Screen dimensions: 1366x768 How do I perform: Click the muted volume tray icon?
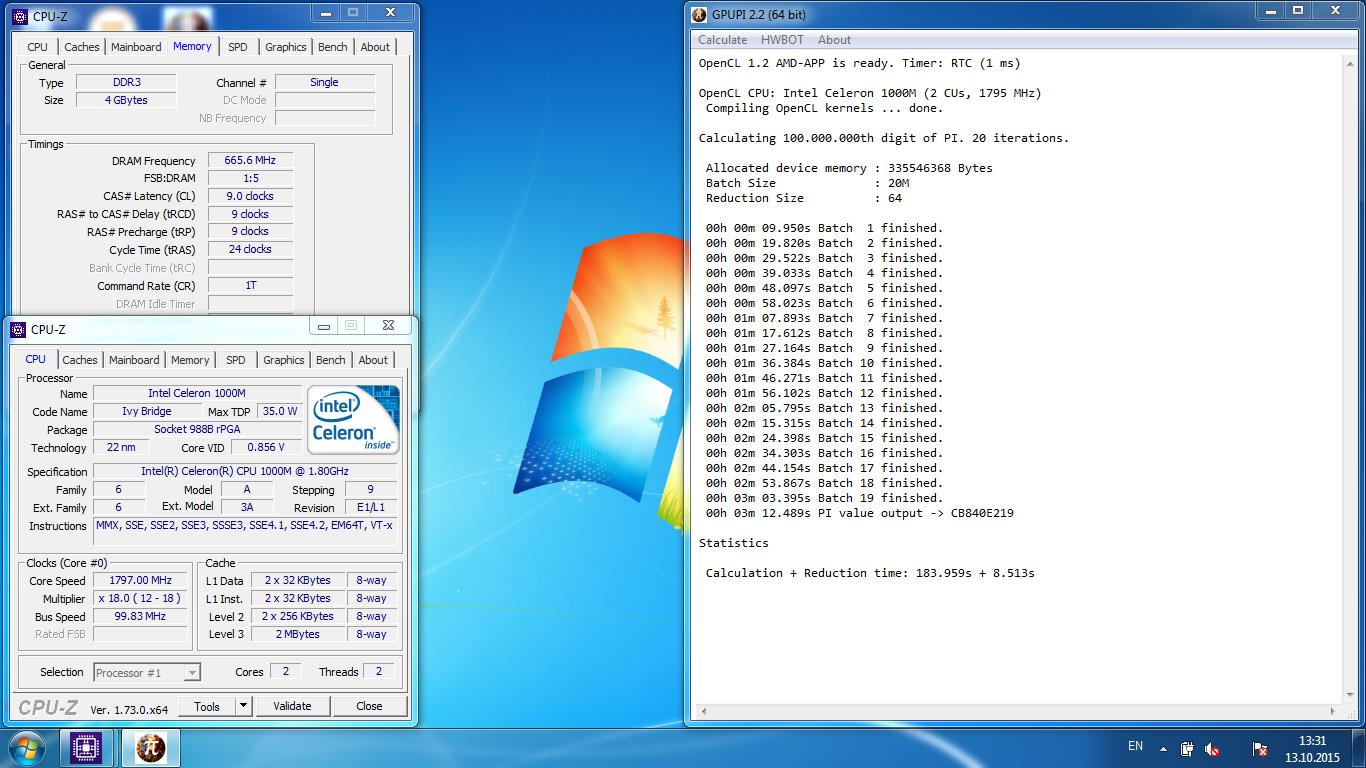[x=1212, y=748]
